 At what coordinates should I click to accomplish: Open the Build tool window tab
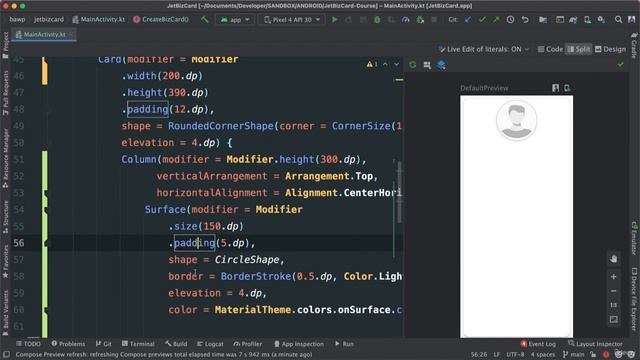tap(176, 344)
